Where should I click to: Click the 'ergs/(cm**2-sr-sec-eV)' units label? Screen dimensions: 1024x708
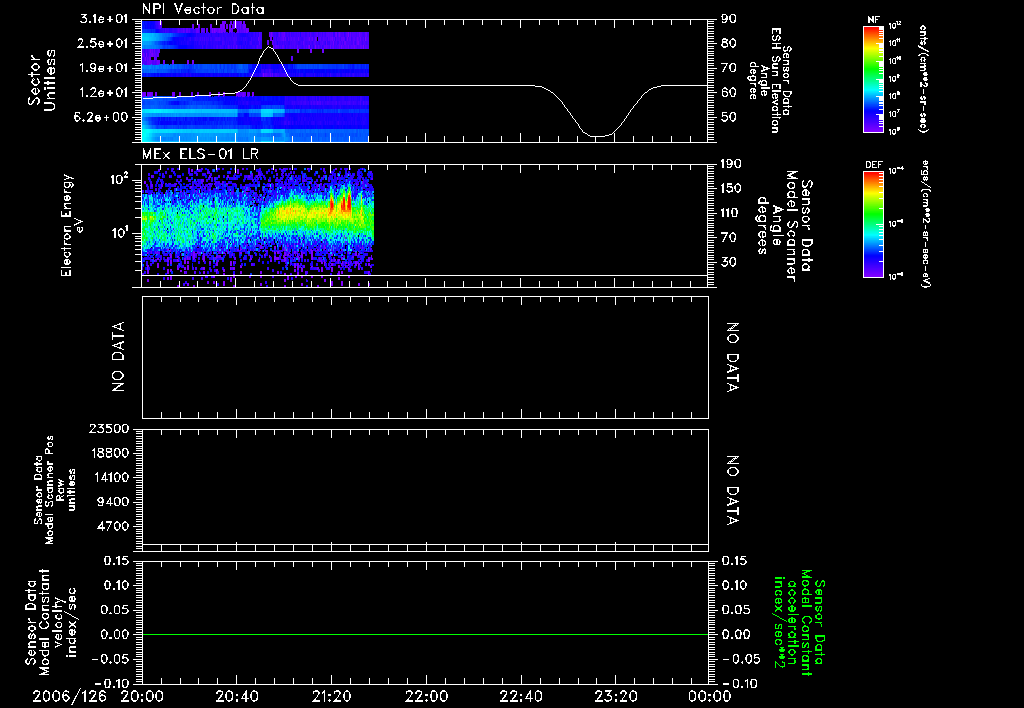[925, 224]
